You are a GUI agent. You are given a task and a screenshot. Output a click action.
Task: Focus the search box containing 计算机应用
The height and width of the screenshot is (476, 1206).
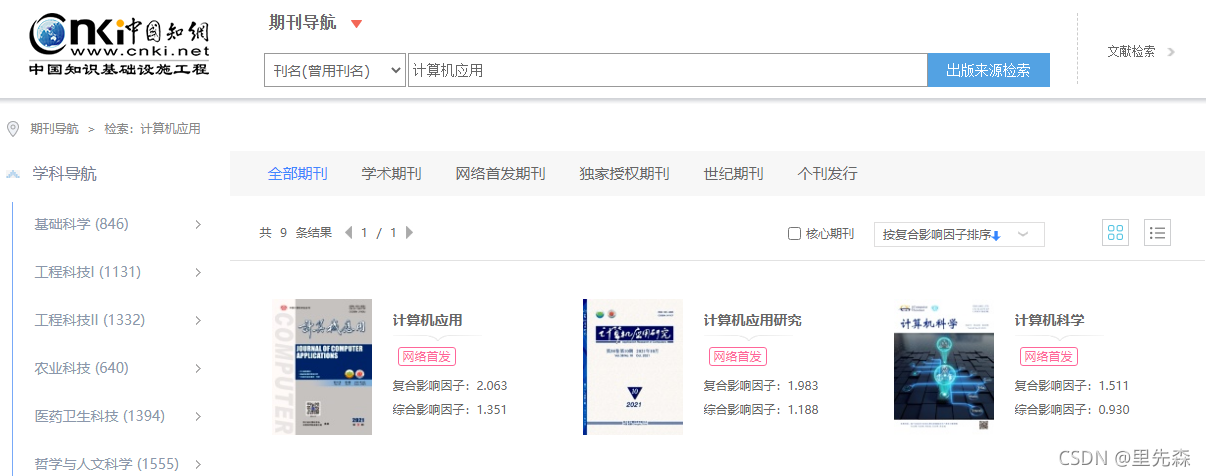668,70
